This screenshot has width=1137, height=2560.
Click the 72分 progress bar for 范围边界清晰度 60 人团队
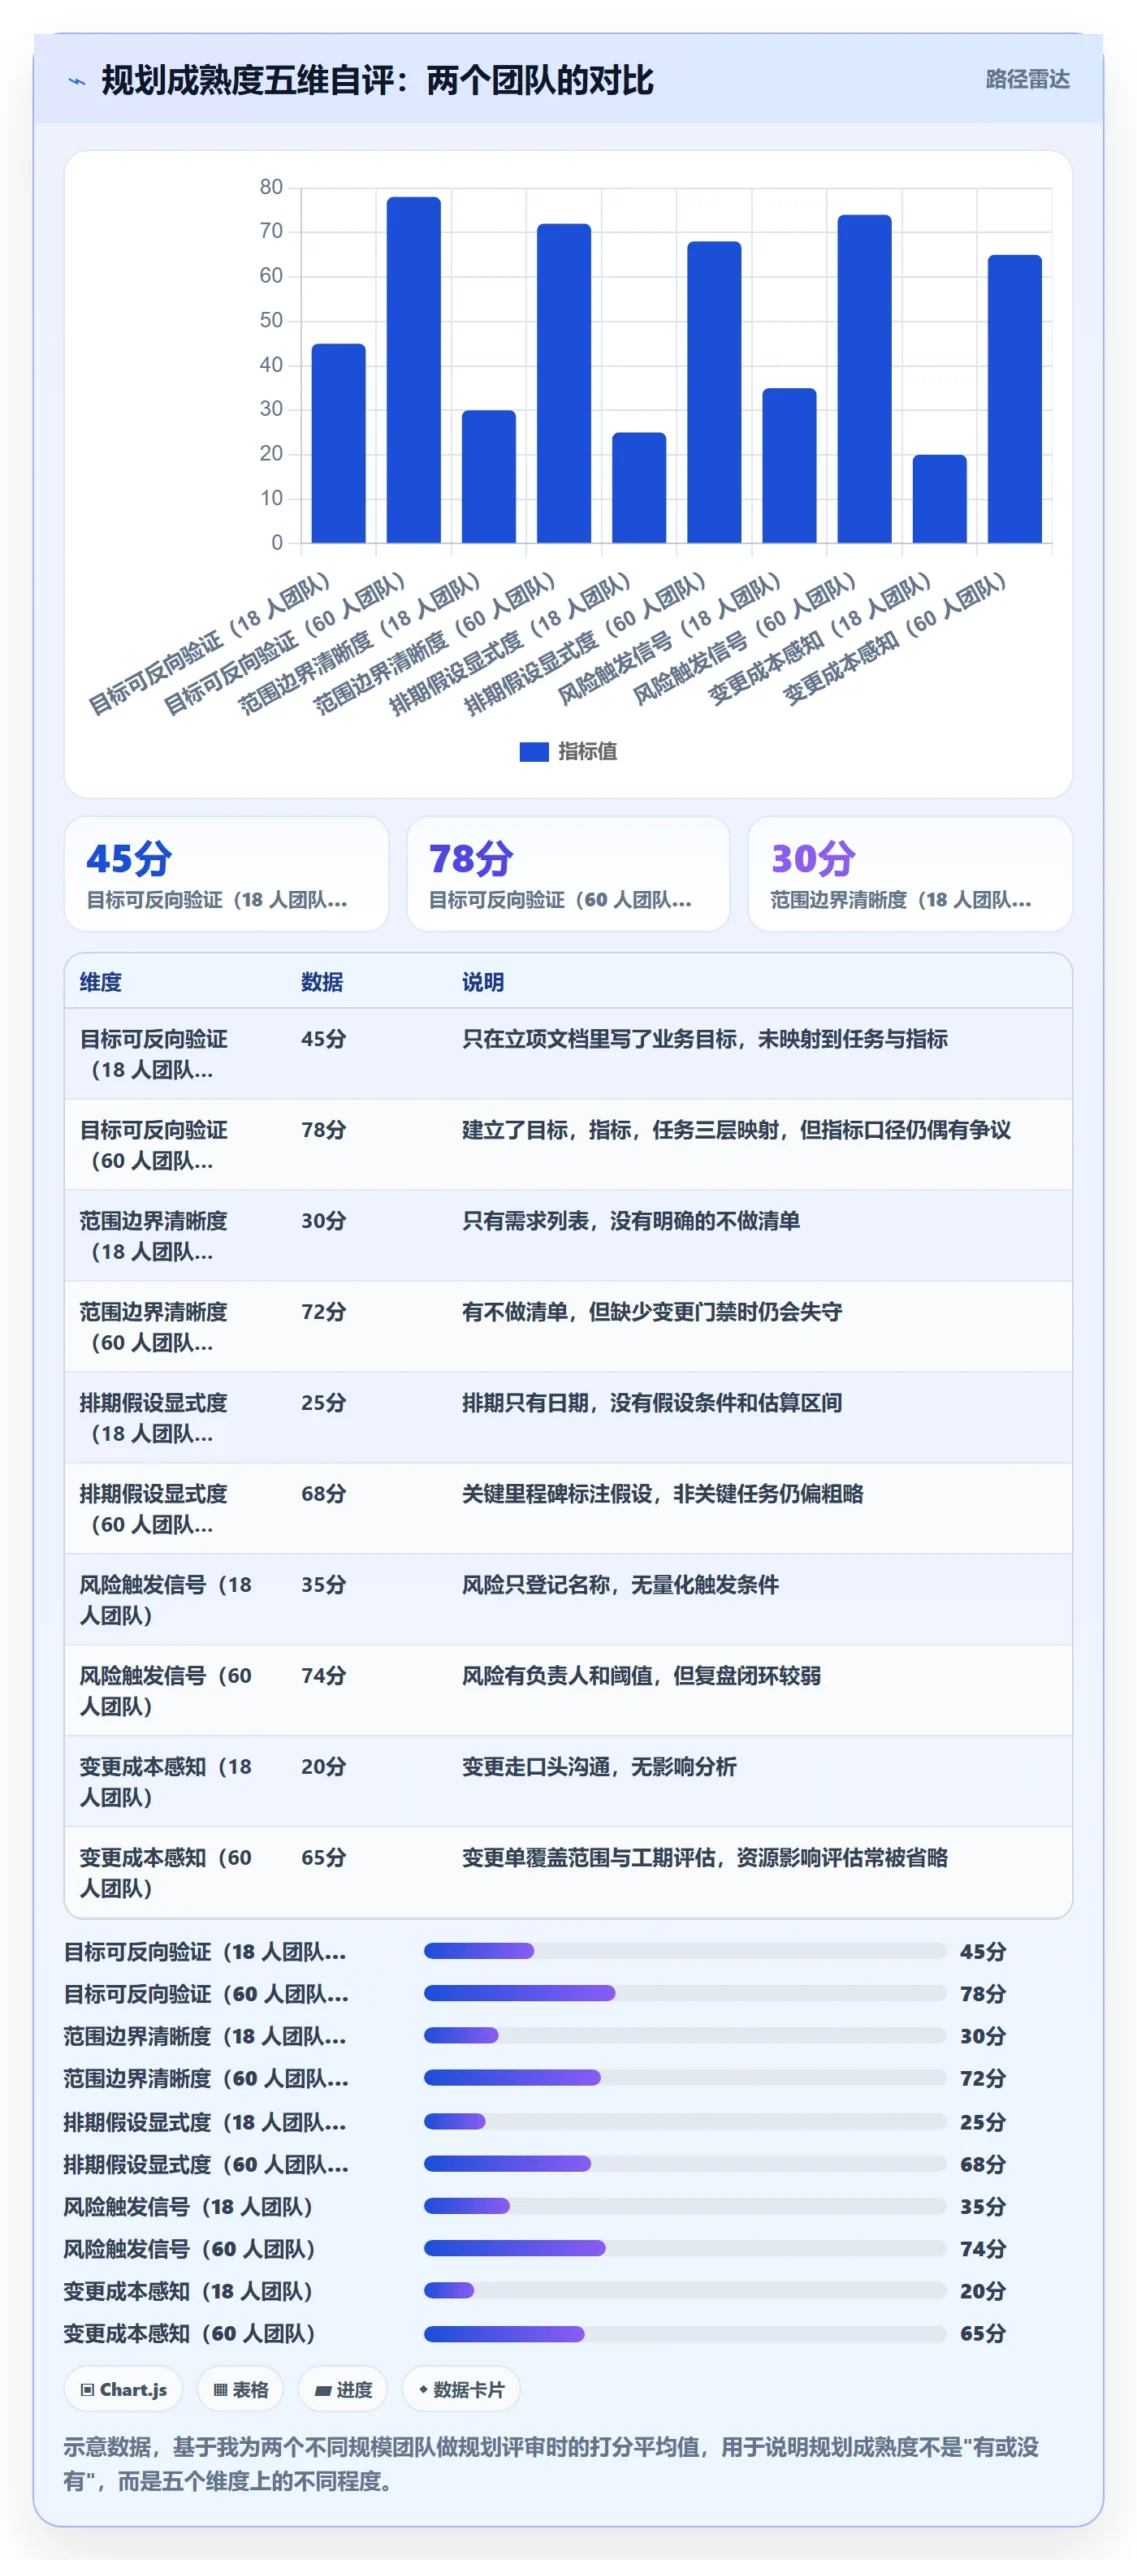pyautogui.click(x=684, y=2077)
